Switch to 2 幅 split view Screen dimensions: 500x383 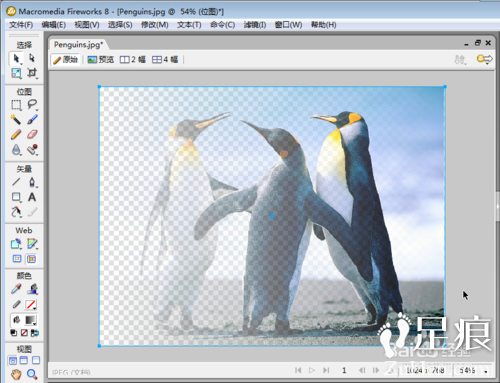coord(133,60)
